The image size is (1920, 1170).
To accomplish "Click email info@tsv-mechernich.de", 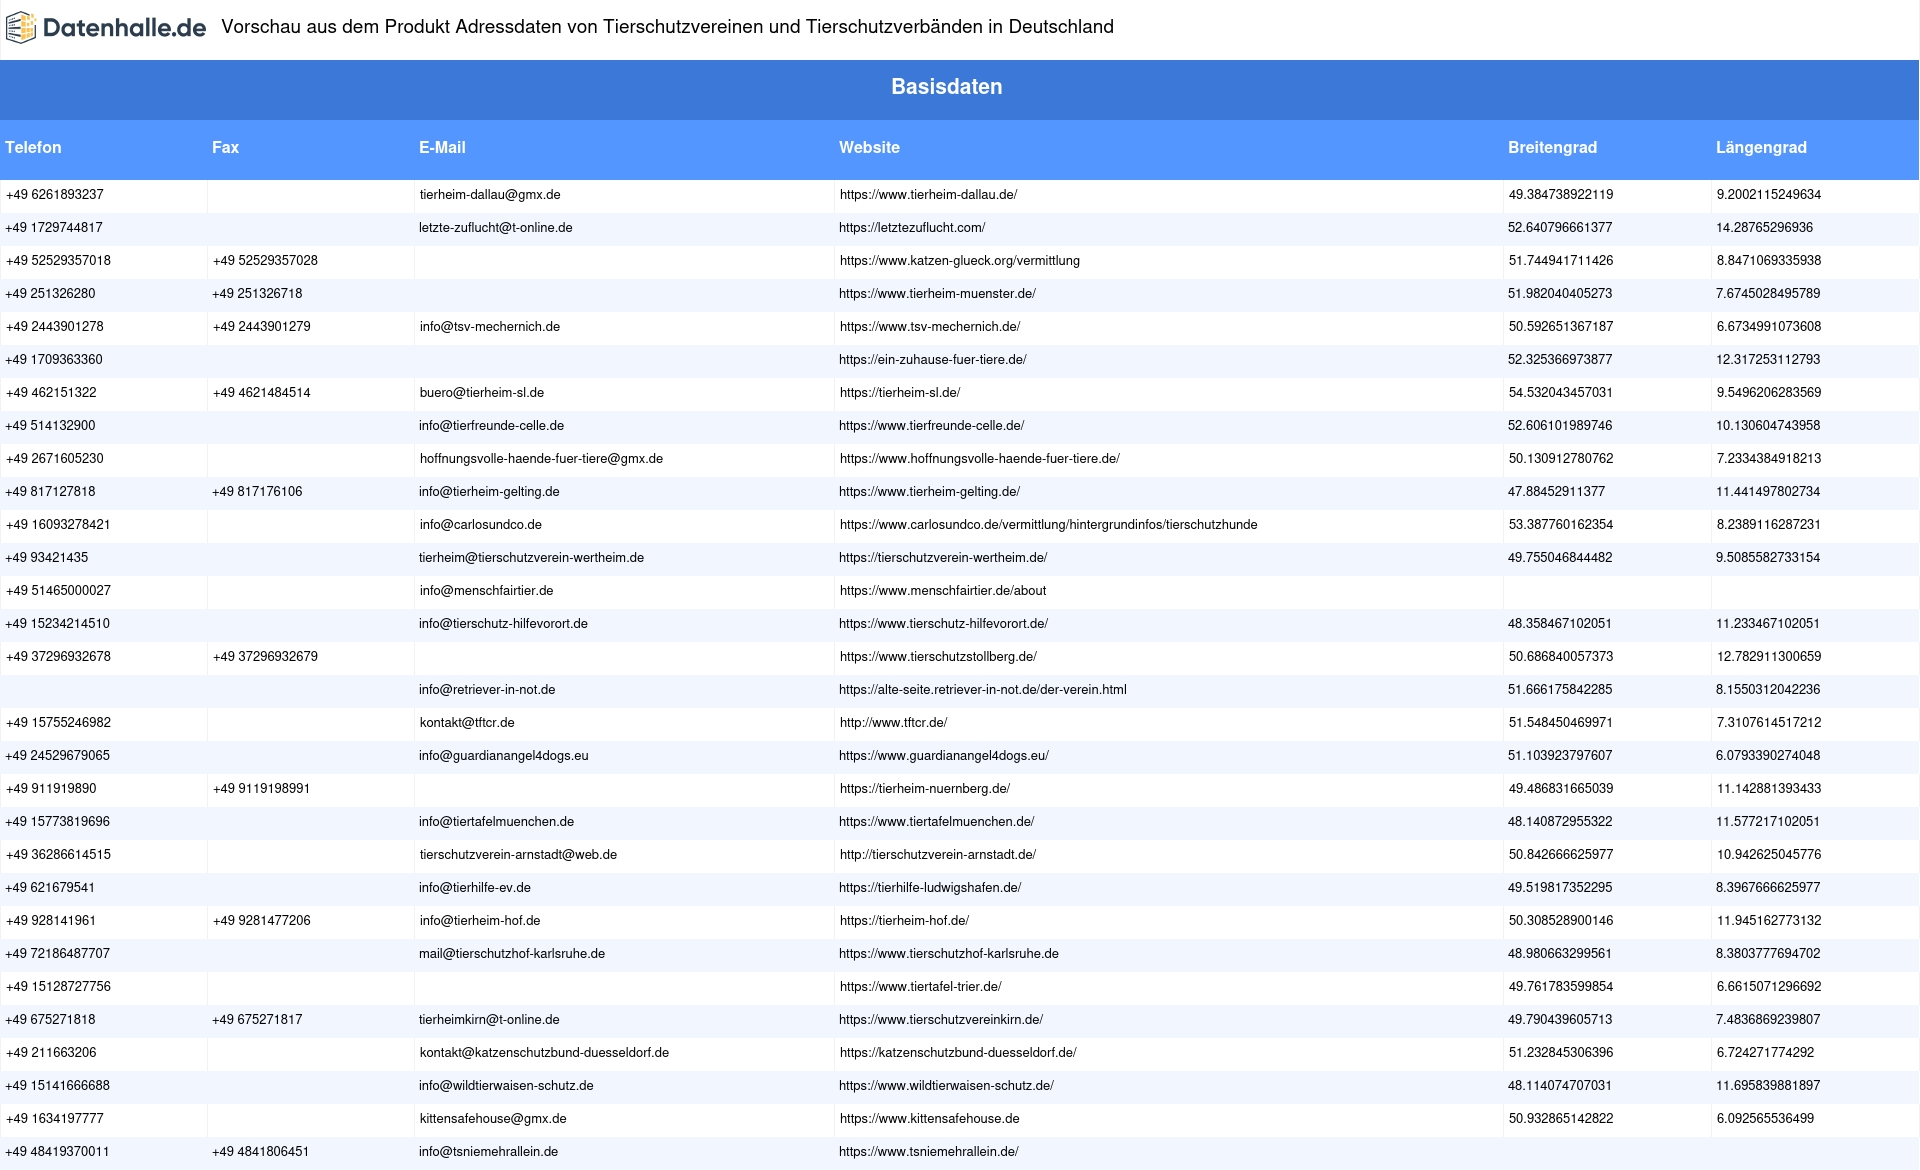I will point(490,327).
